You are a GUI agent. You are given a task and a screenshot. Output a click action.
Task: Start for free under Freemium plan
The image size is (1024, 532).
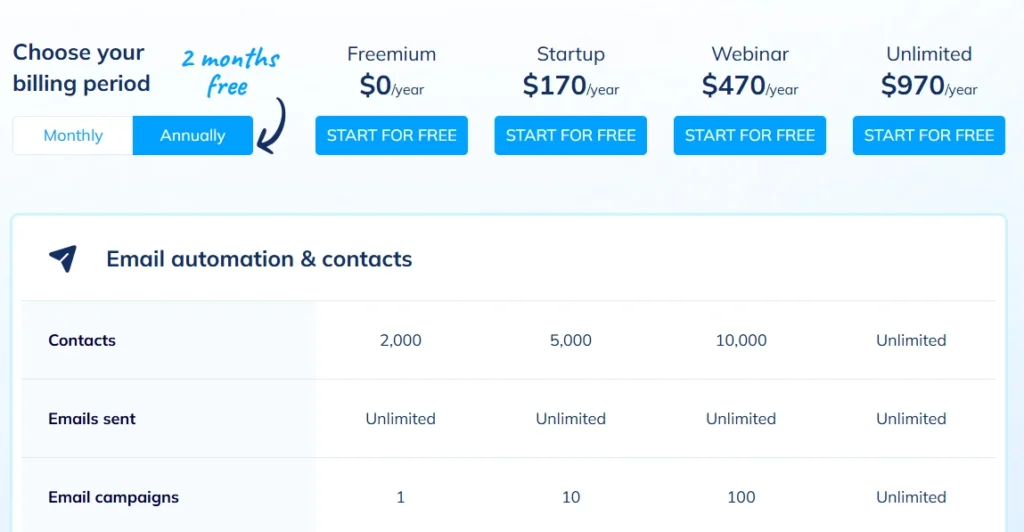(x=391, y=136)
